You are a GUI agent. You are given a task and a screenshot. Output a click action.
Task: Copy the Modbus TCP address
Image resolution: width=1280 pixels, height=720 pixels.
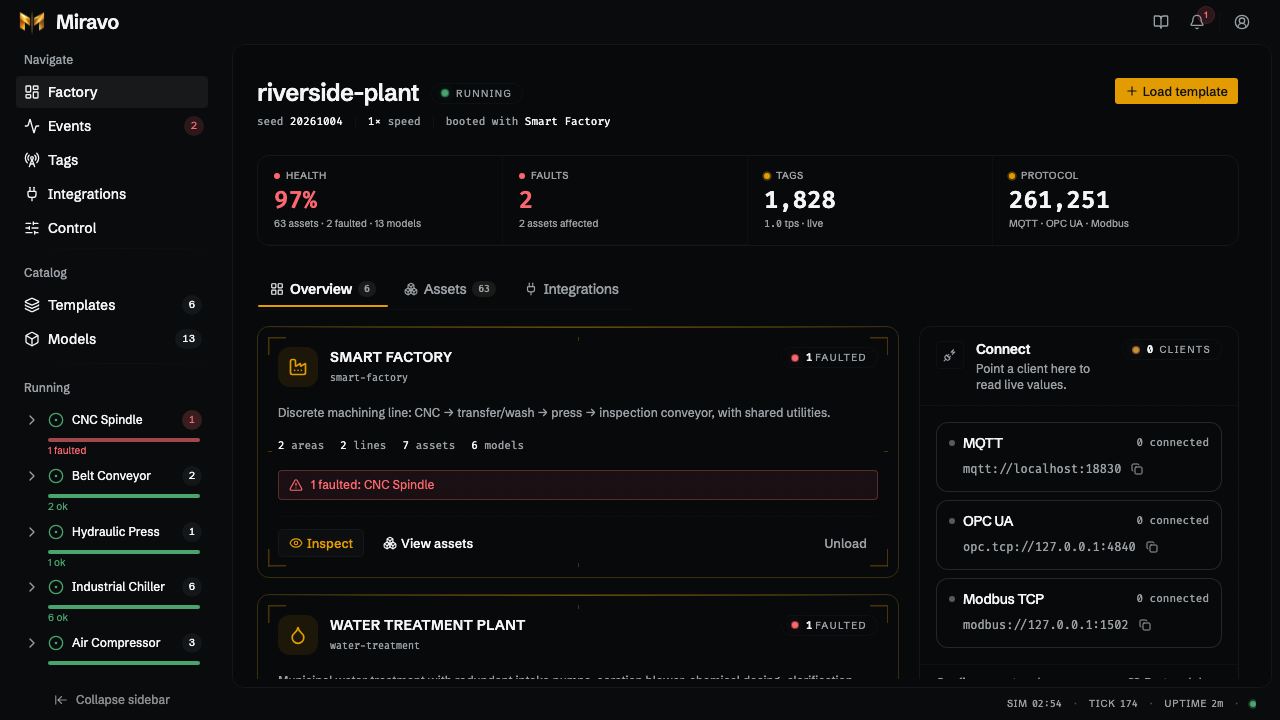coord(1145,625)
